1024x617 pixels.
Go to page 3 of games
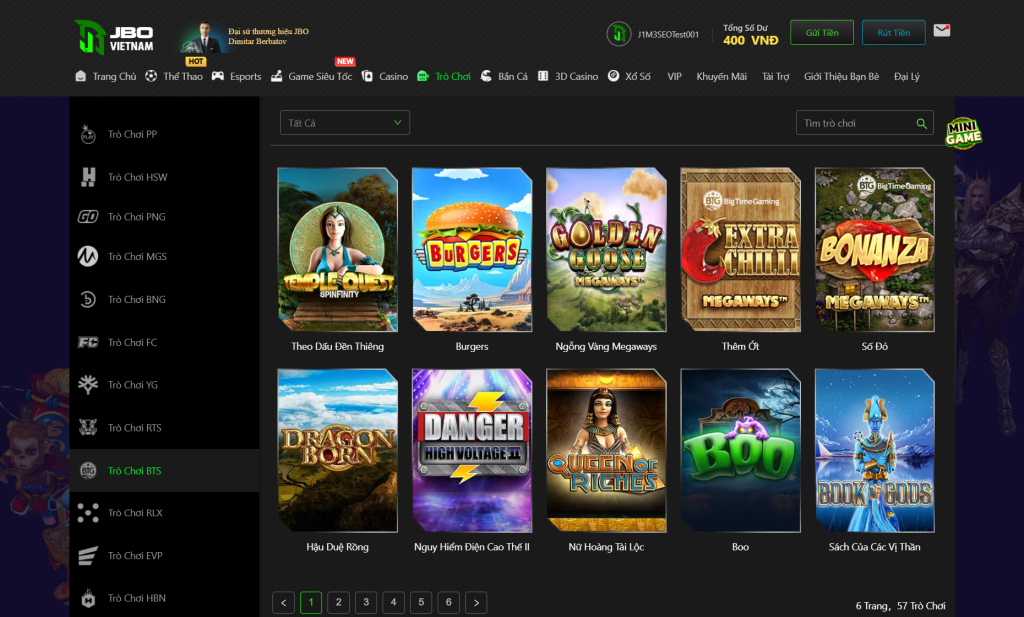point(366,602)
